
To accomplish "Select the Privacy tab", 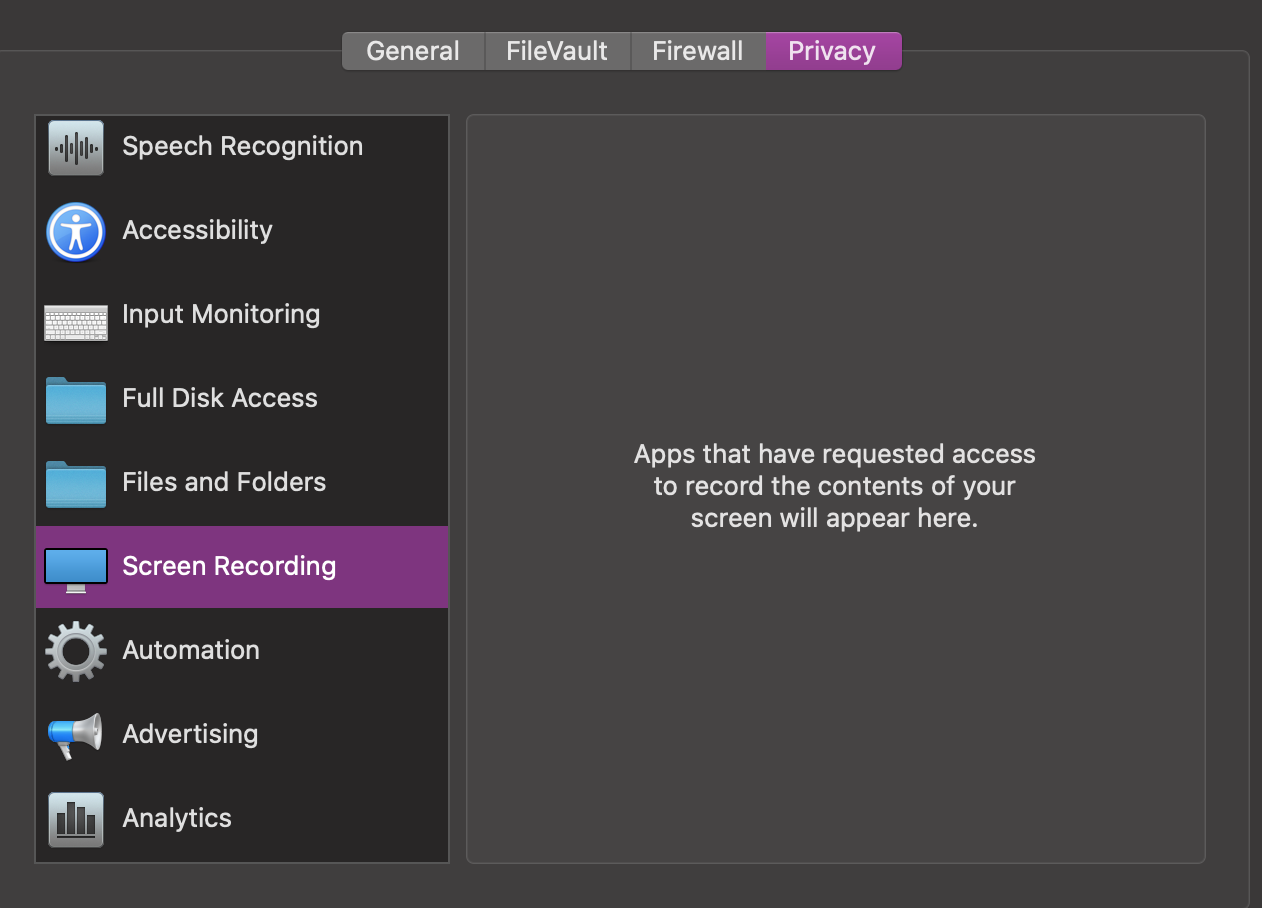I will 832,51.
